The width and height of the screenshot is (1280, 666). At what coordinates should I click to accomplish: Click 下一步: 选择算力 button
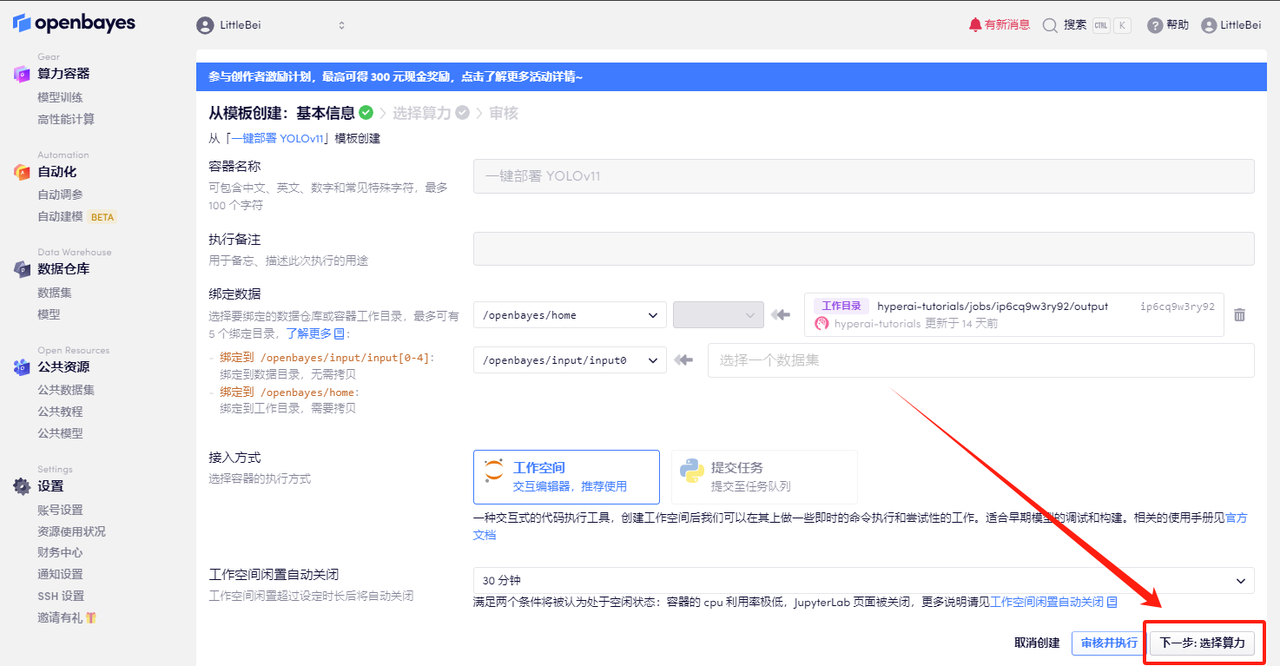click(x=1201, y=643)
